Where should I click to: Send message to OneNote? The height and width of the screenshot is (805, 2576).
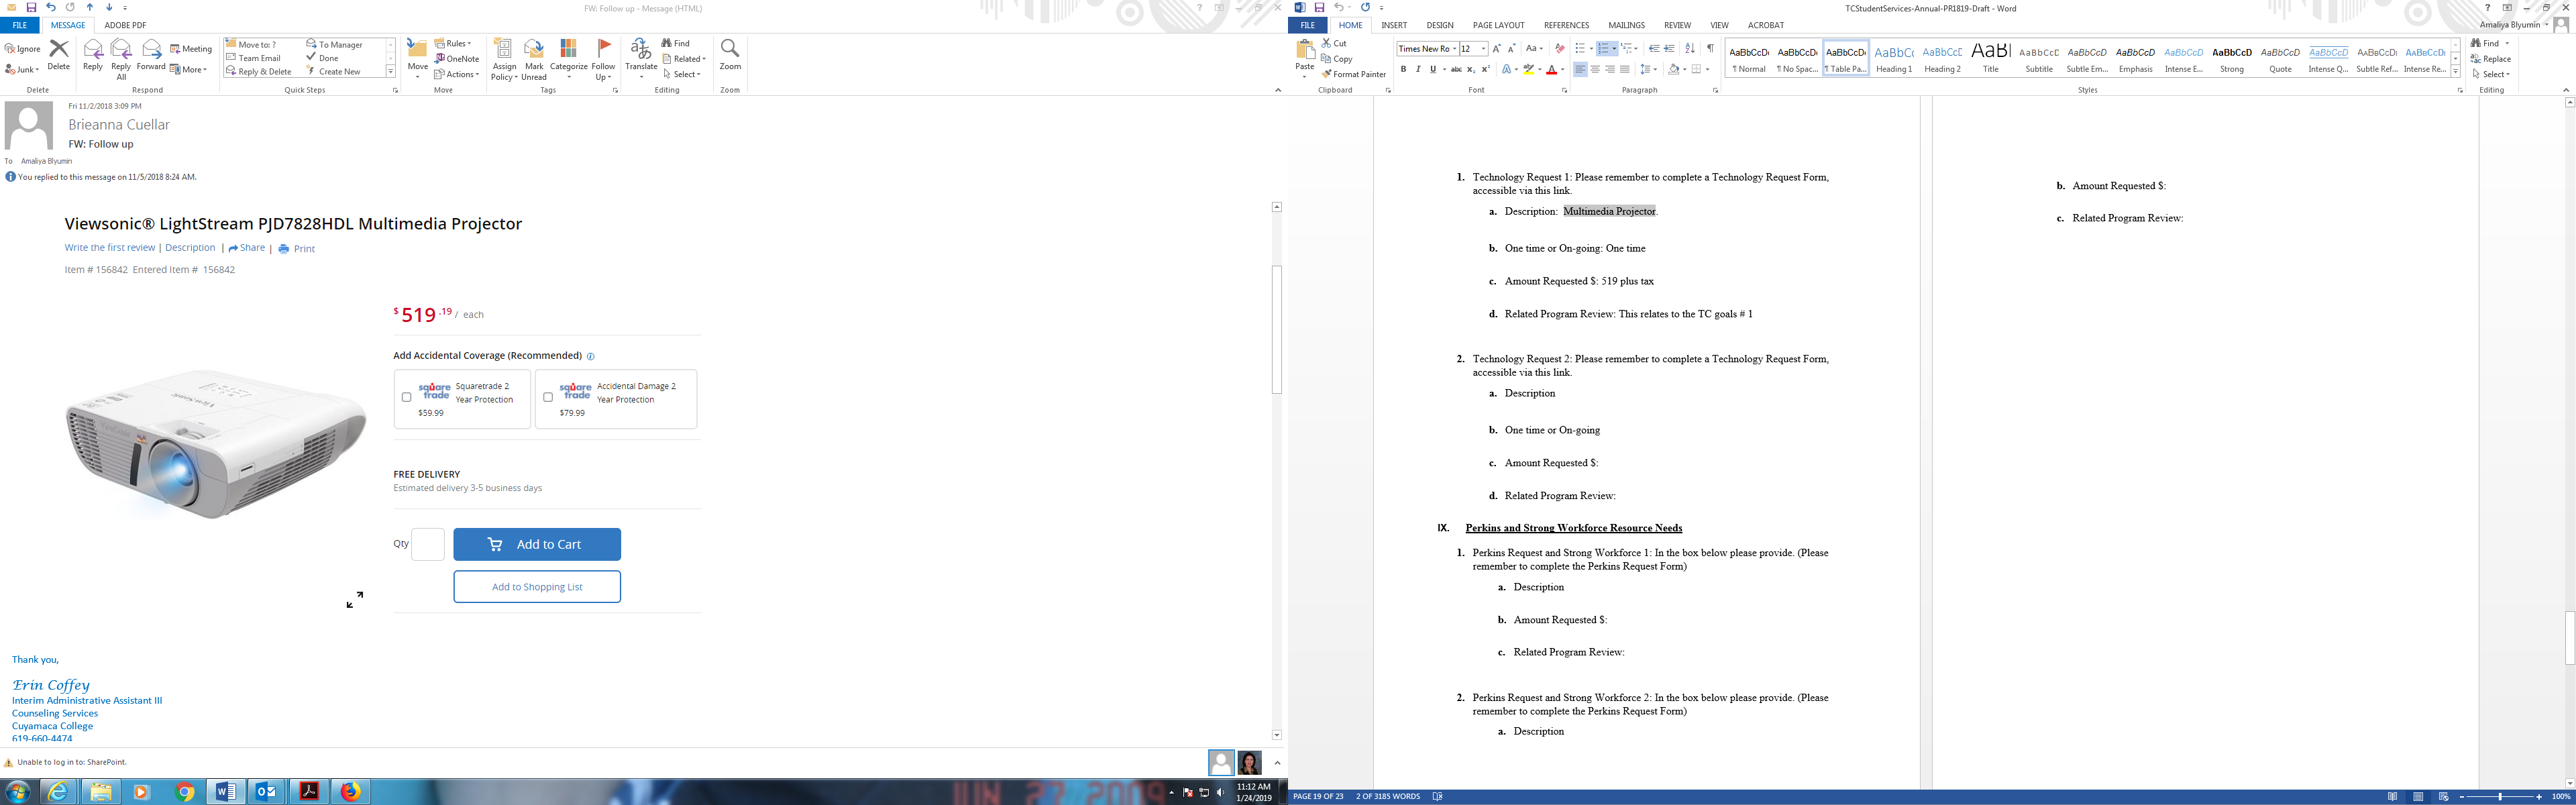pos(457,59)
